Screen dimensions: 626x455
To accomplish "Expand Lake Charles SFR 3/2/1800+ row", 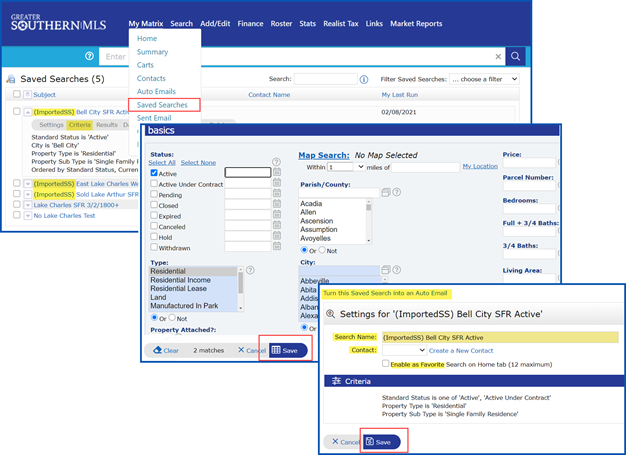I will (x=28, y=205).
